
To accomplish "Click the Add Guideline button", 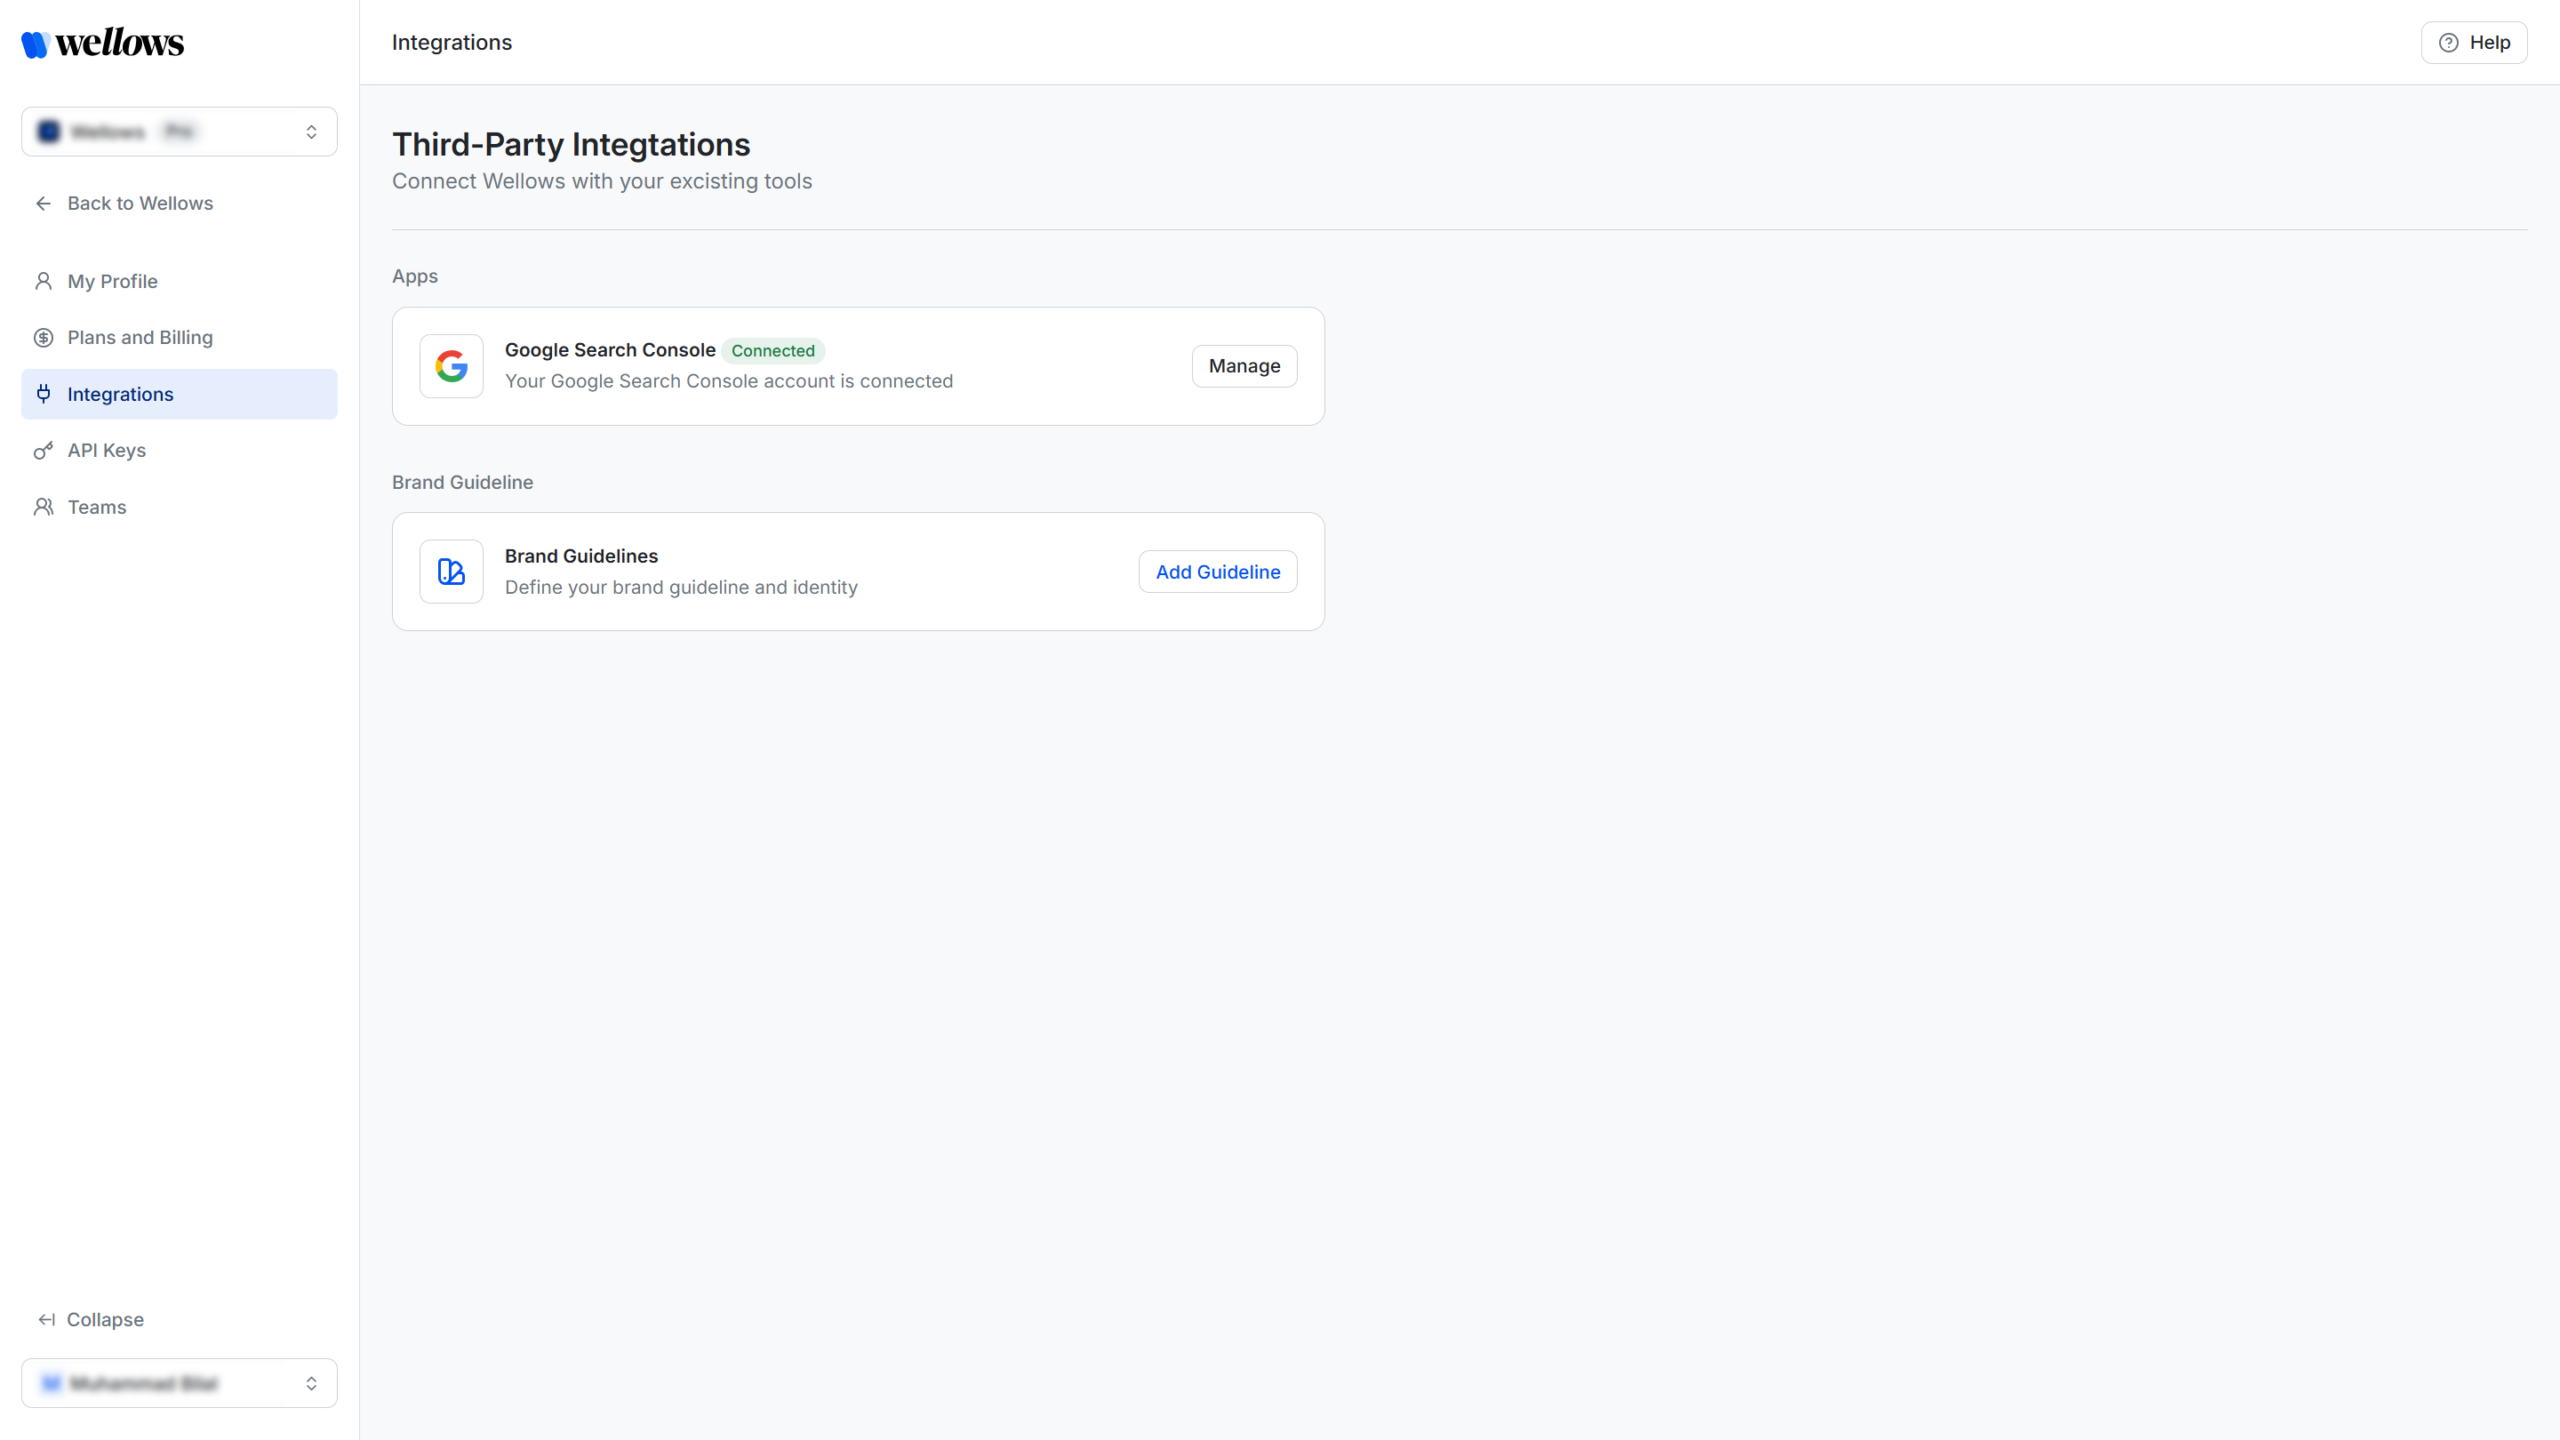I will [x=1217, y=571].
